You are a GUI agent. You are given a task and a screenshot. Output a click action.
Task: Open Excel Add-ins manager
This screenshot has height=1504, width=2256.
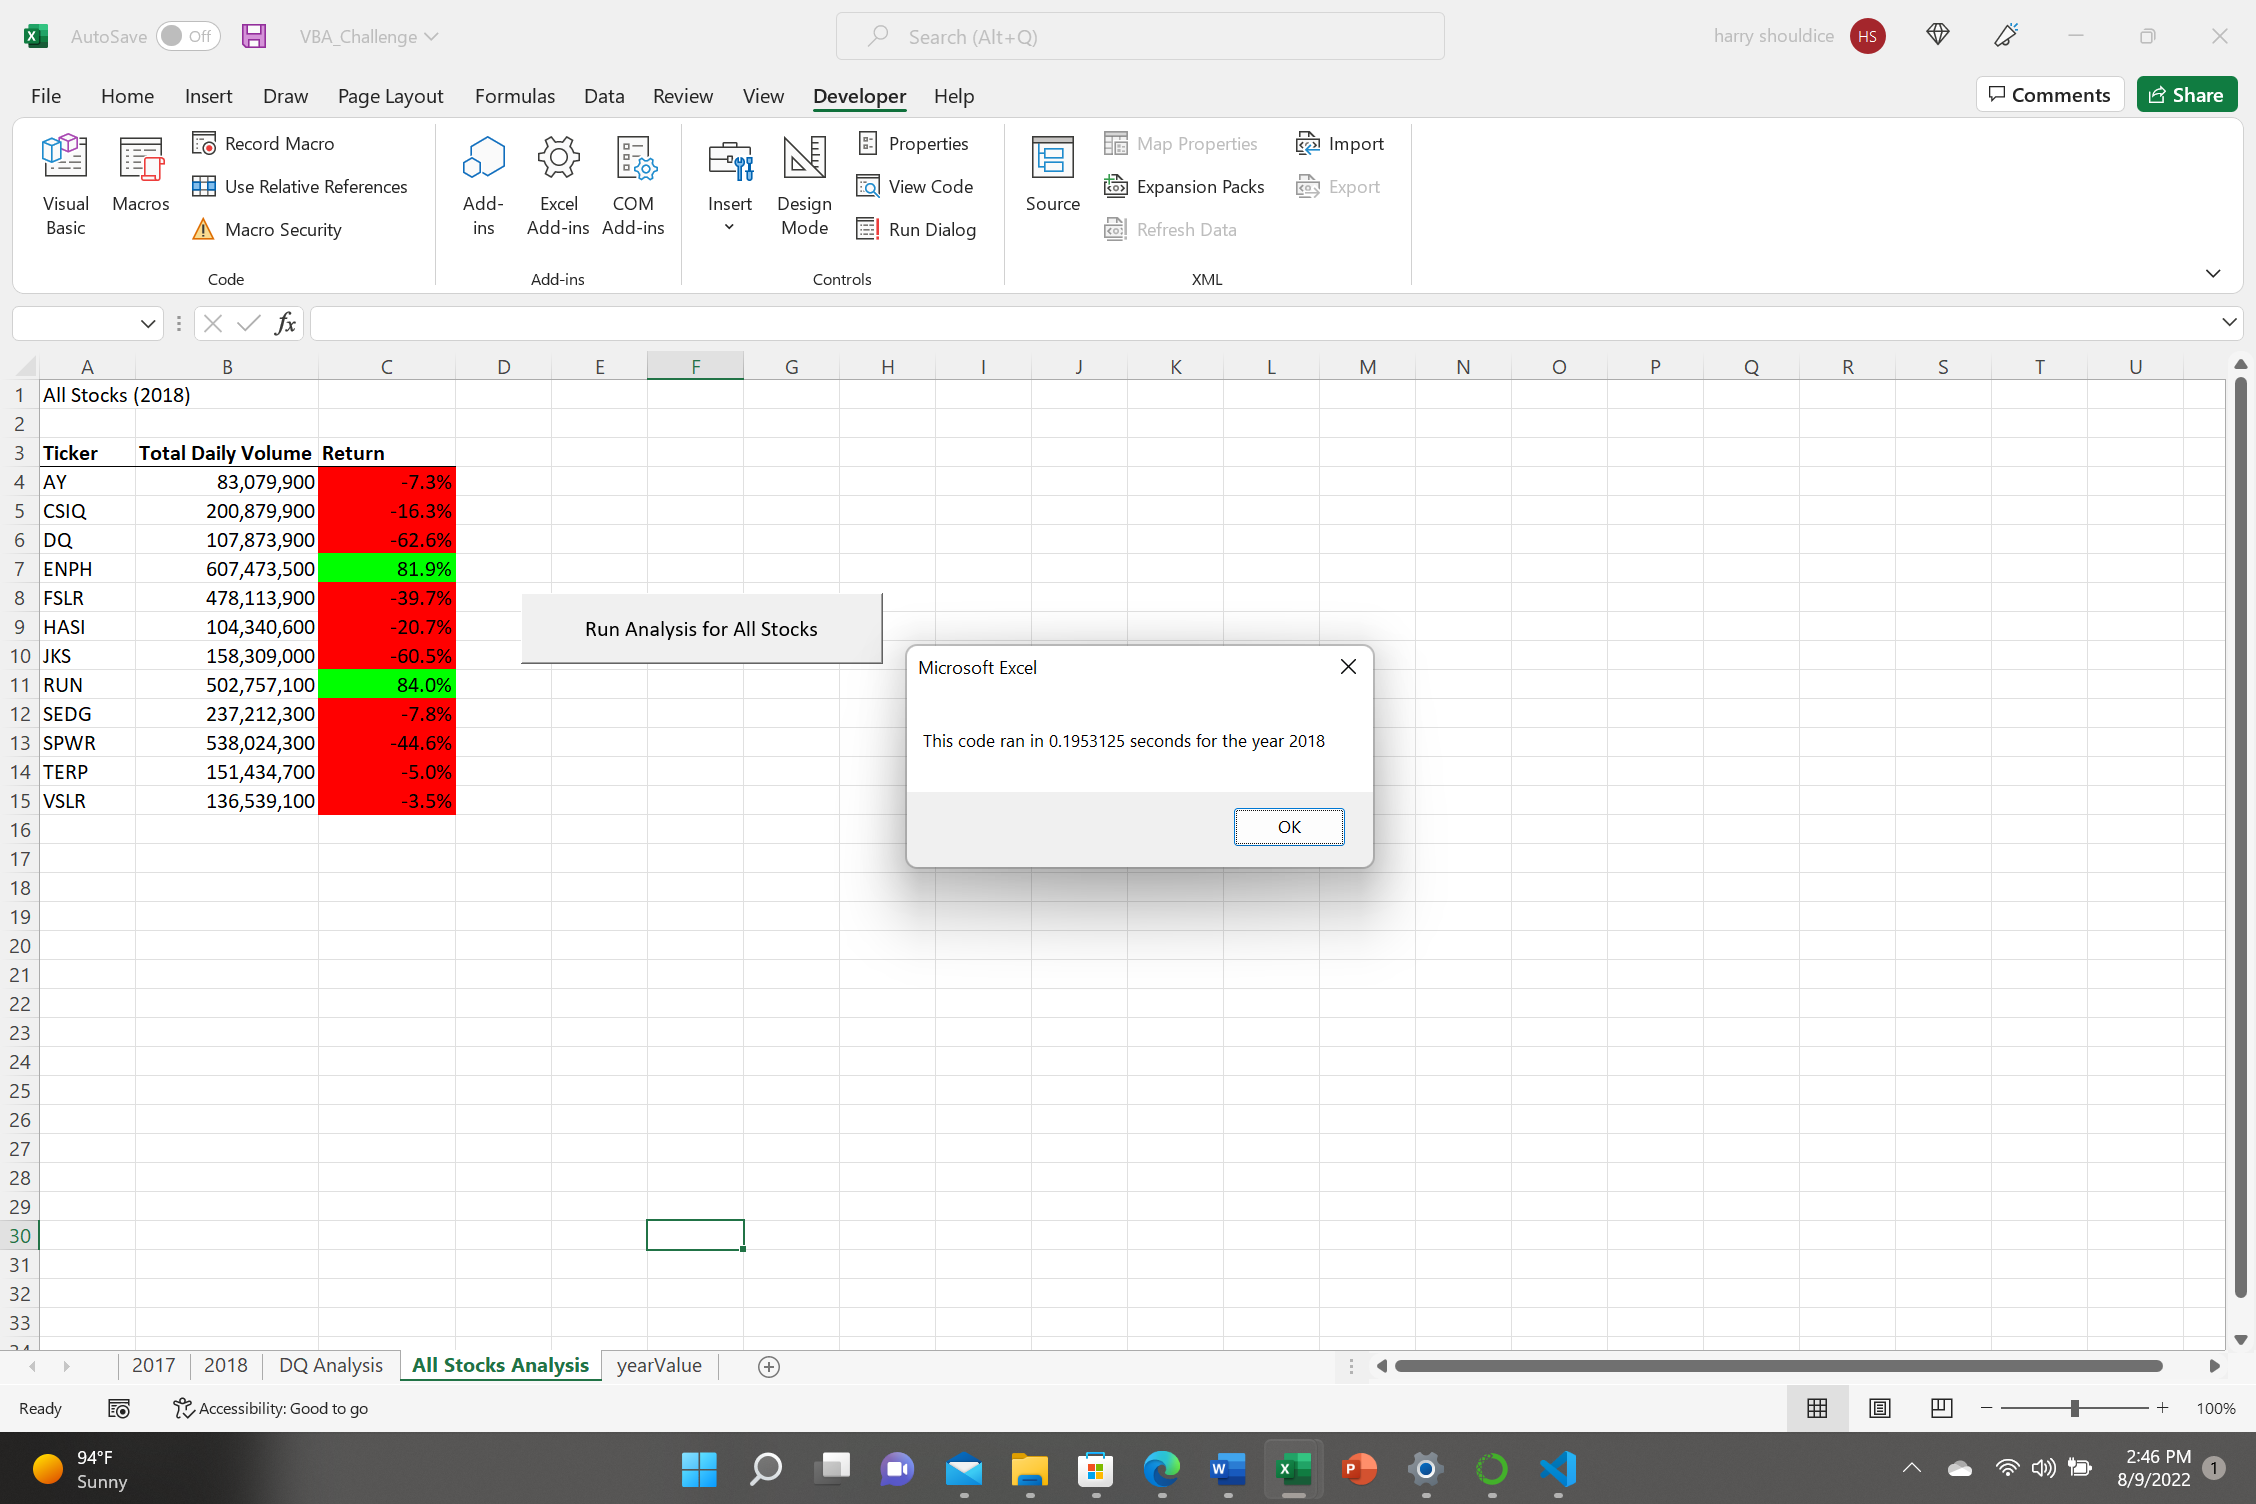(558, 186)
